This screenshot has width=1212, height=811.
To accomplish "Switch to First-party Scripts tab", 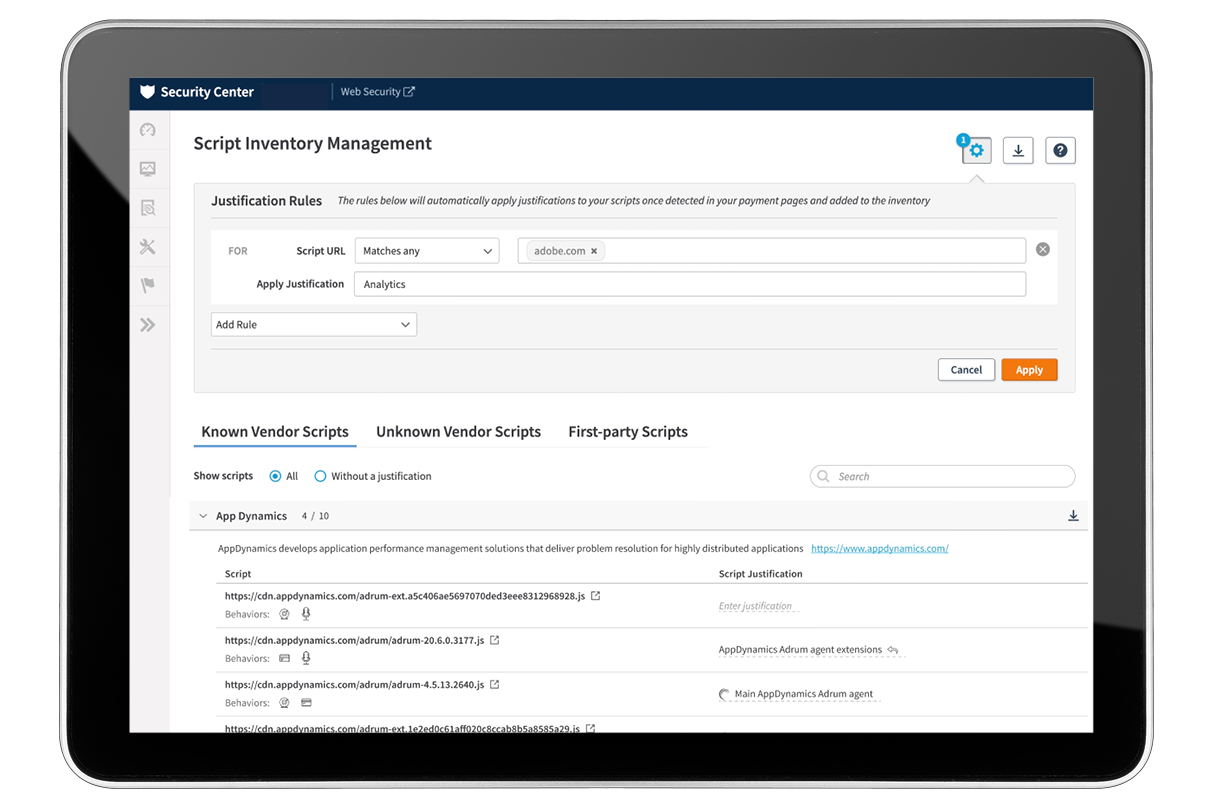I will pos(628,432).
